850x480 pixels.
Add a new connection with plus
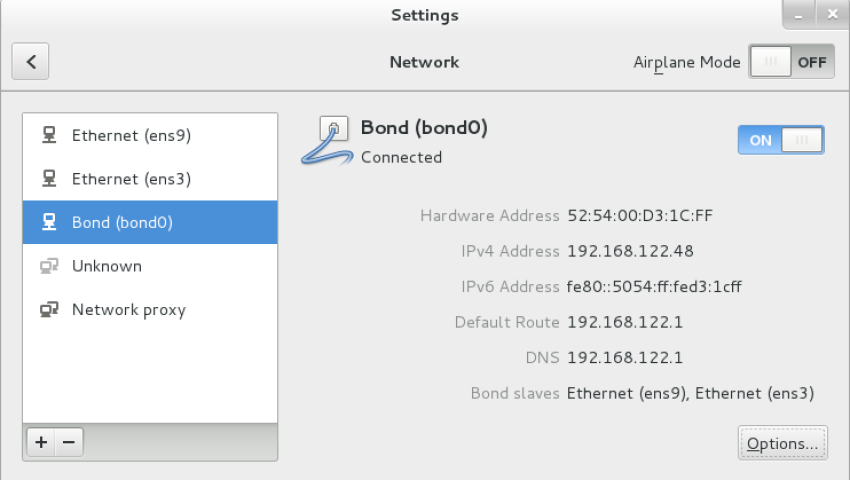pos(40,442)
